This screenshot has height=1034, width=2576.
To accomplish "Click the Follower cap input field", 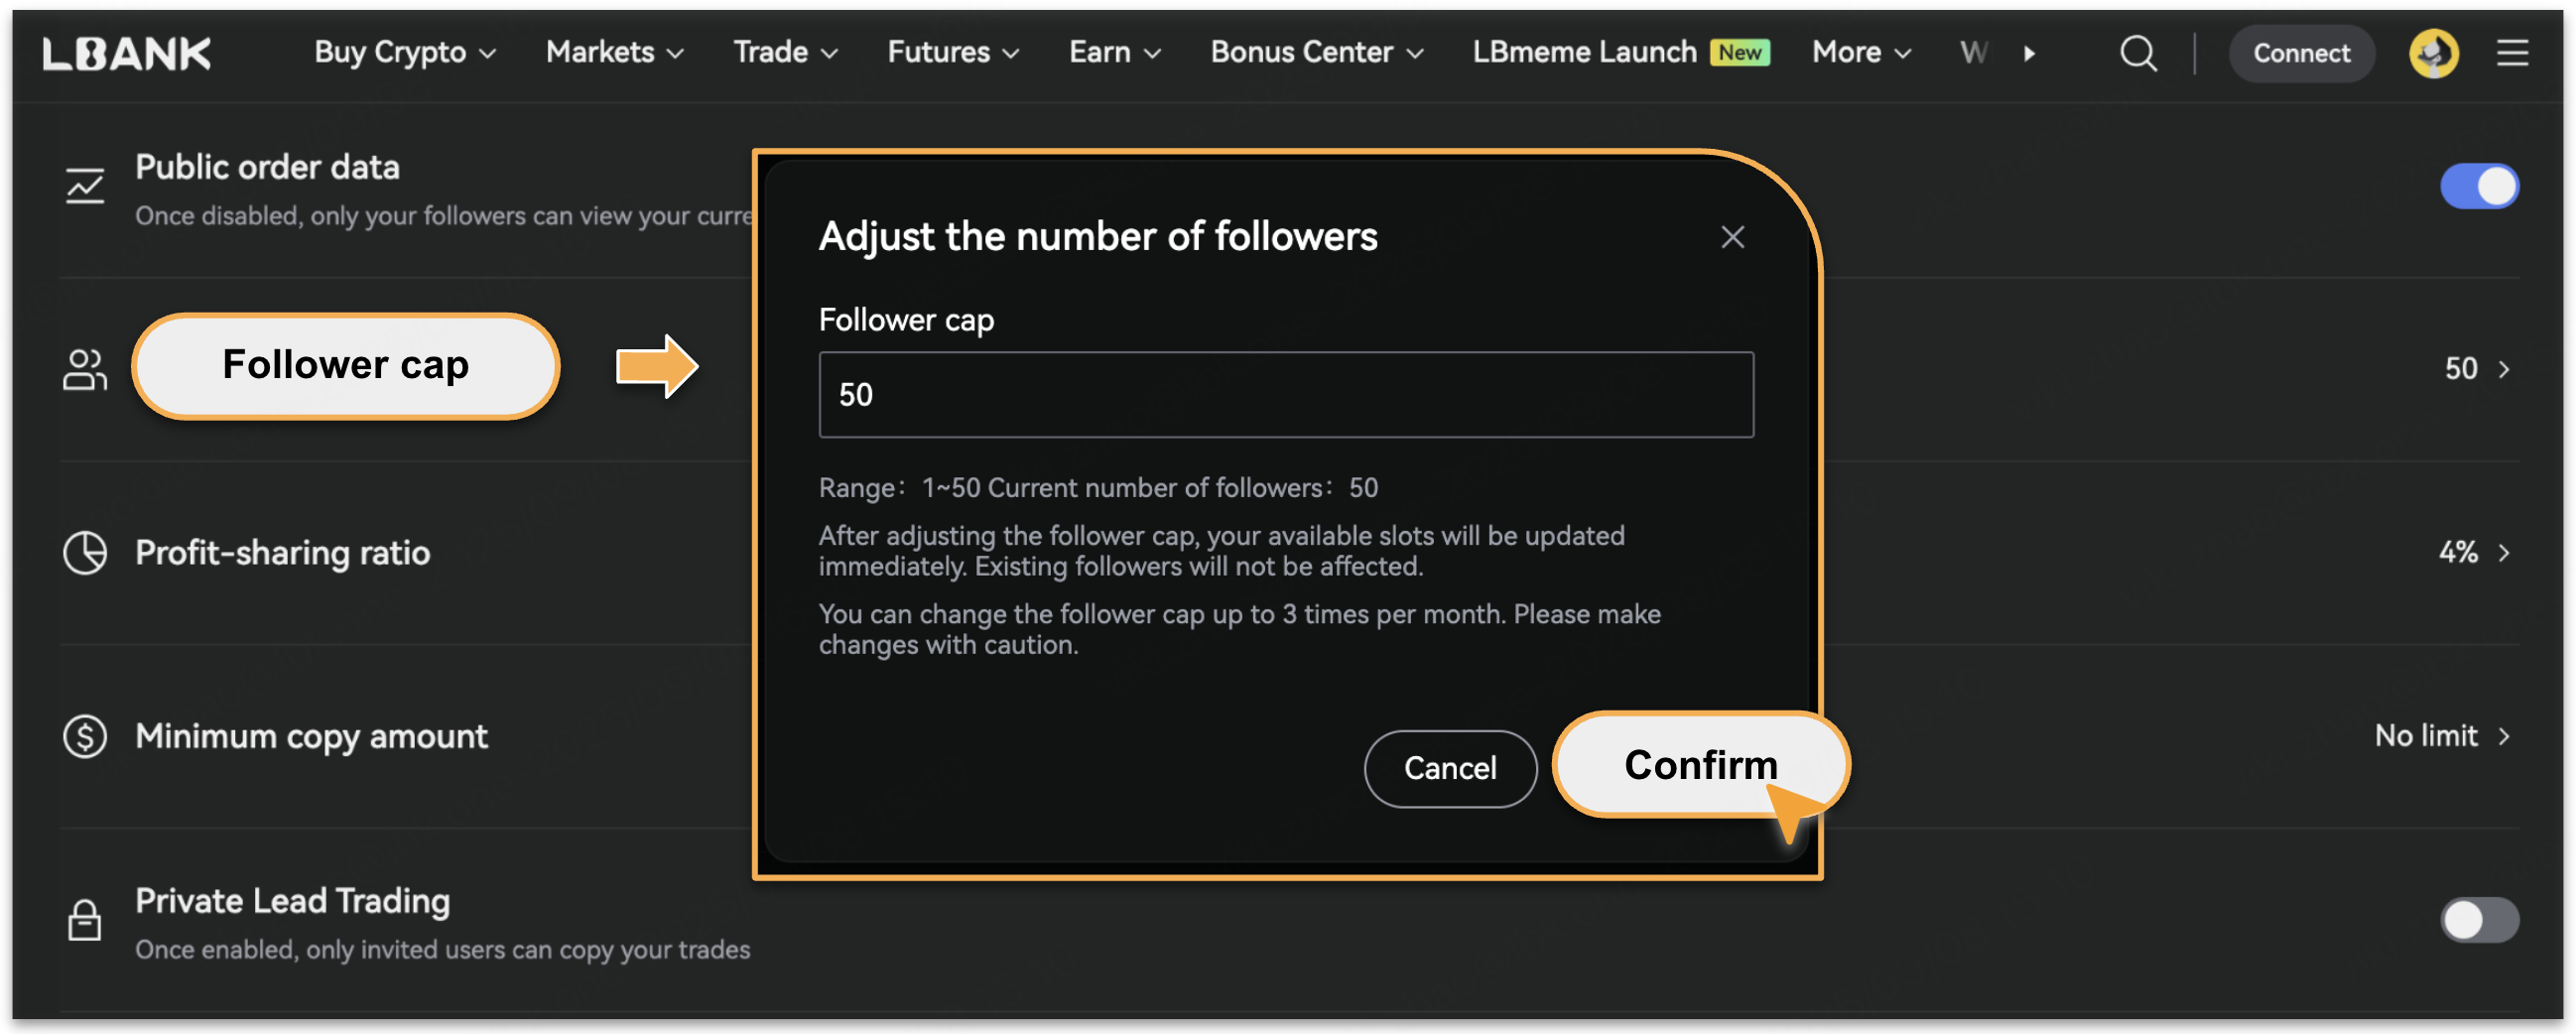I will (1285, 395).
